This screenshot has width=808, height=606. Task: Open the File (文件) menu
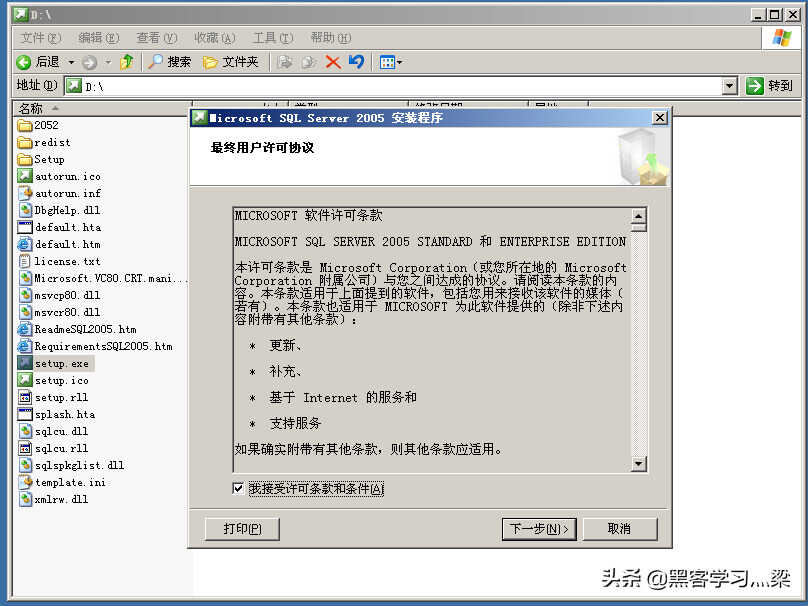(x=41, y=38)
